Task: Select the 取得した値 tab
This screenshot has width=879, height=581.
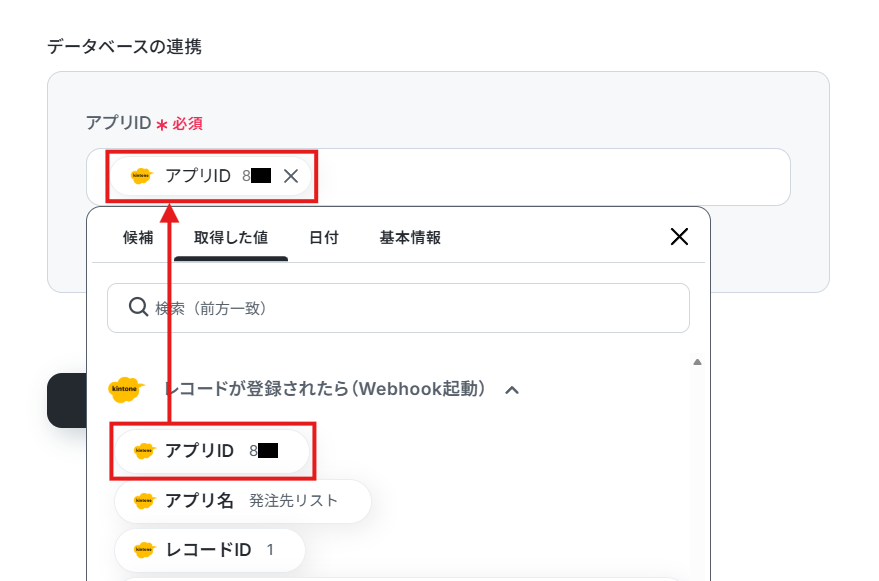Action: coord(231,238)
